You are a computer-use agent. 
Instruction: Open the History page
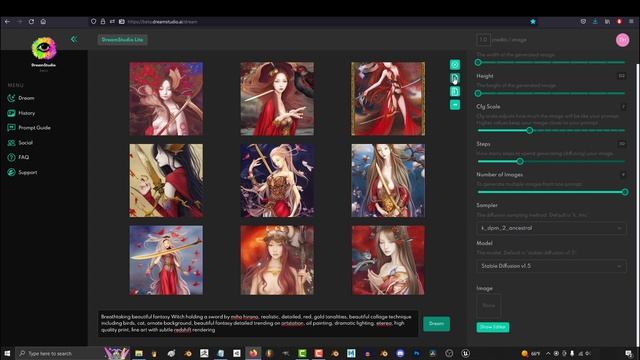click(27, 113)
